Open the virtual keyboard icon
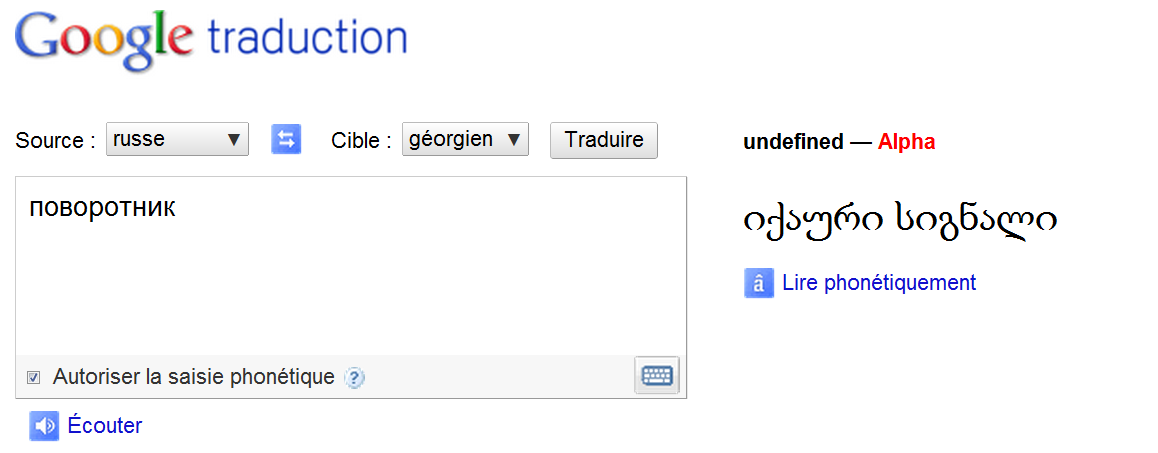Screen dimensions: 1158x453 (657, 376)
